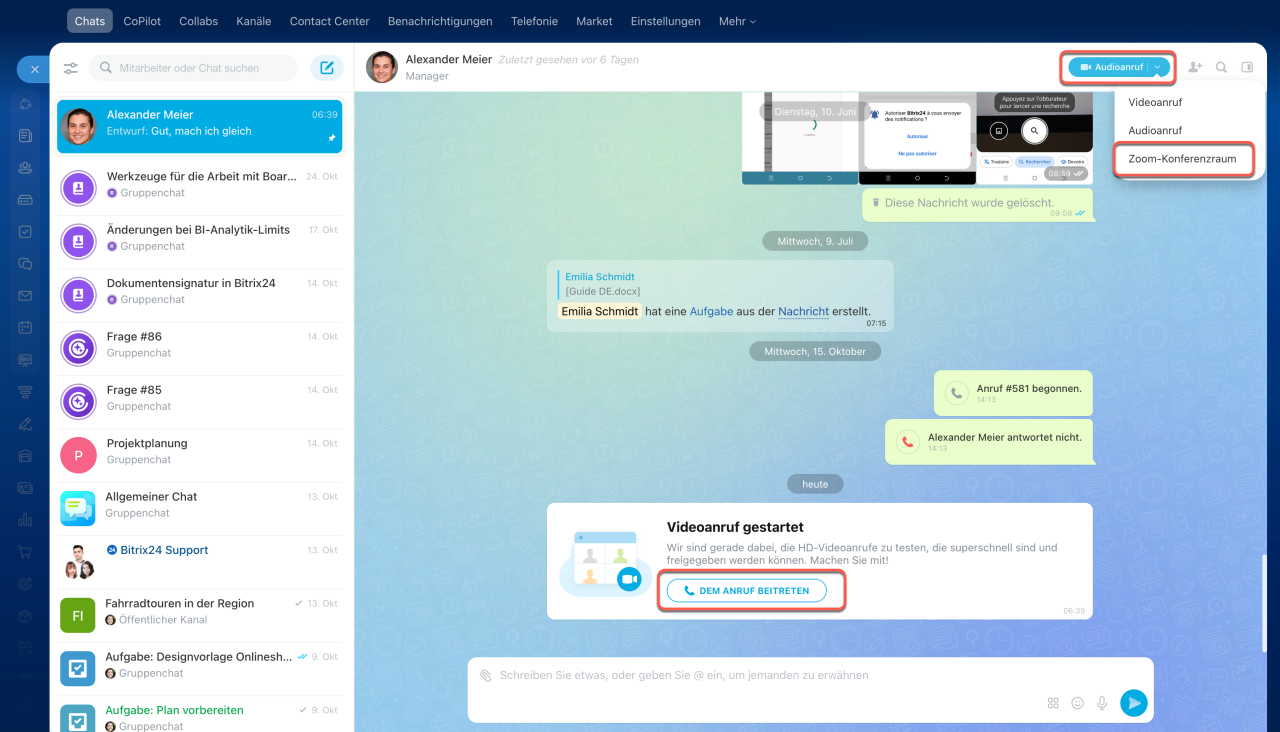Follow the Nachricht link in Emilia's message

(x=803, y=311)
